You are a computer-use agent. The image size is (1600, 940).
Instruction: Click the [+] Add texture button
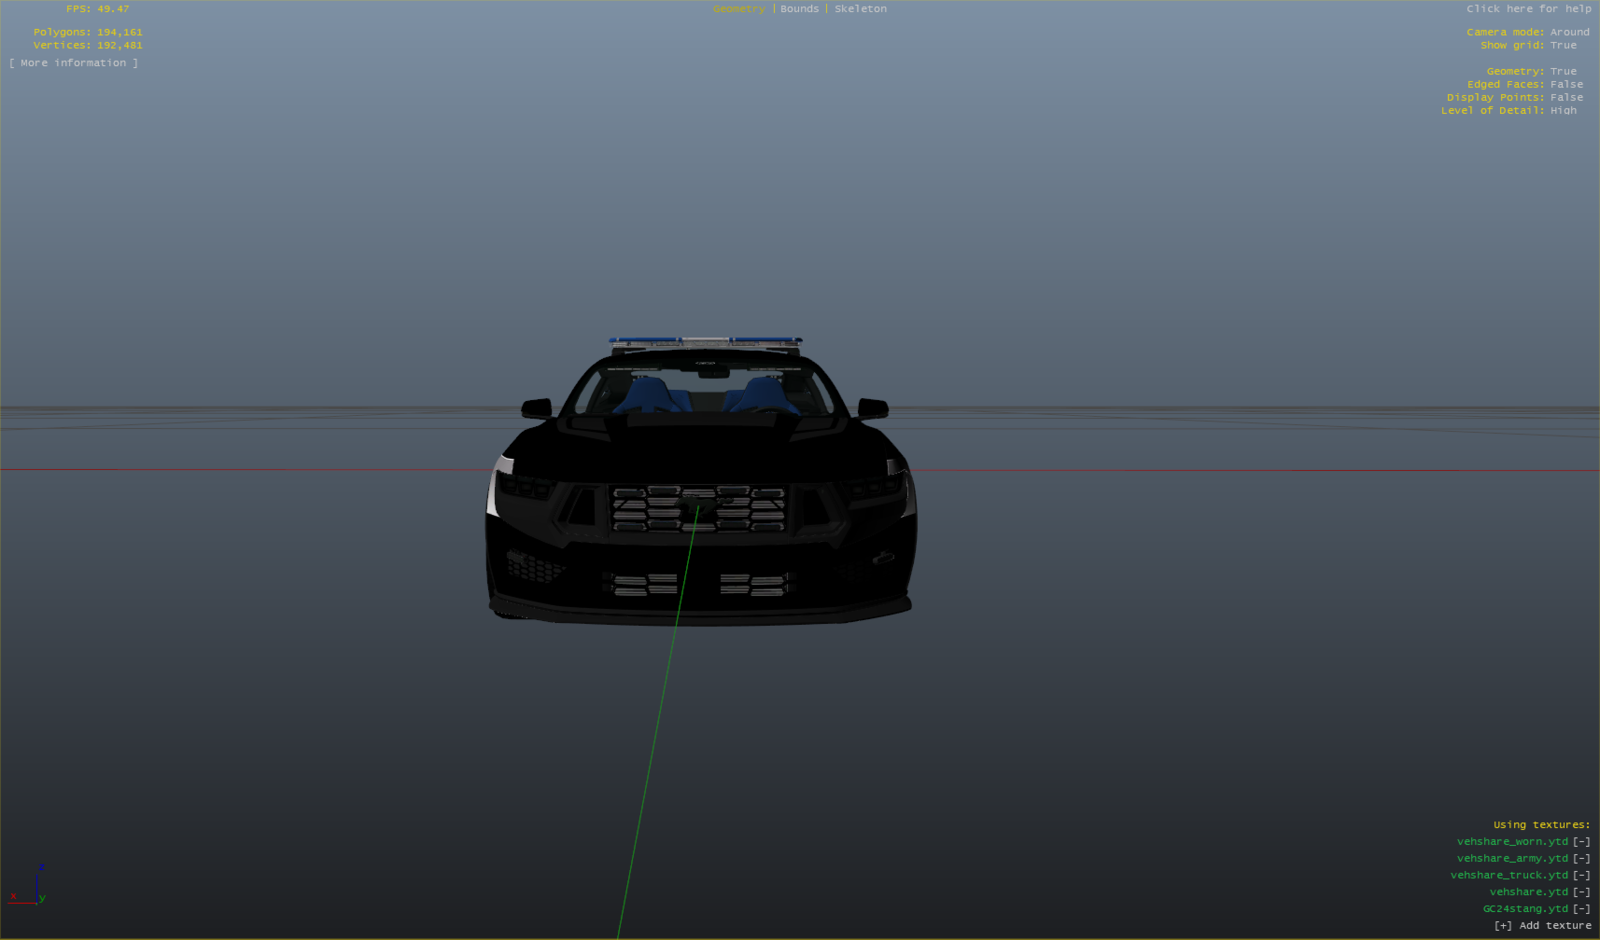tap(1542, 926)
